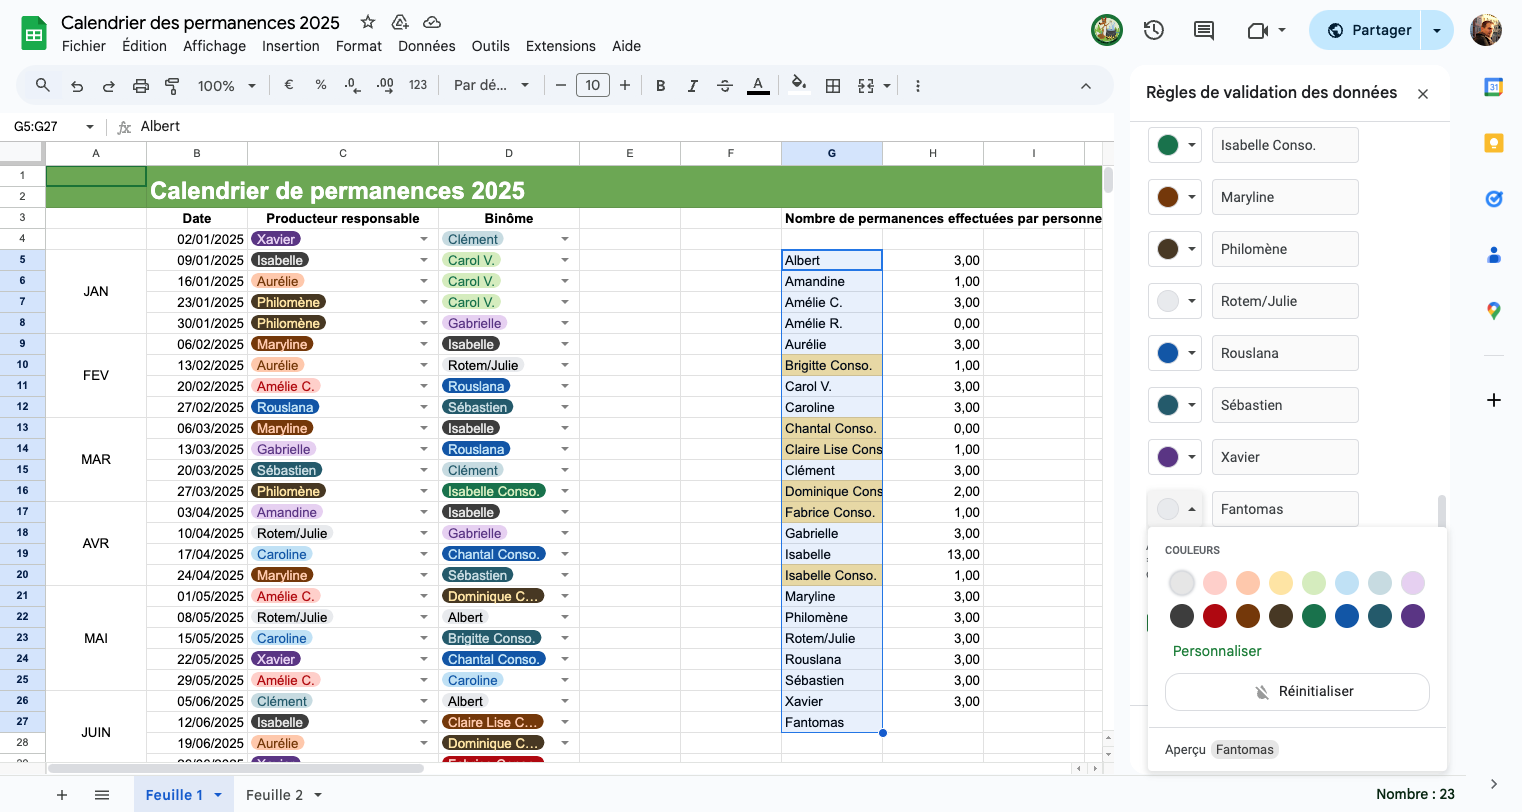
Task: Collapse the toolbar with chevron
Action: tap(1086, 86)
